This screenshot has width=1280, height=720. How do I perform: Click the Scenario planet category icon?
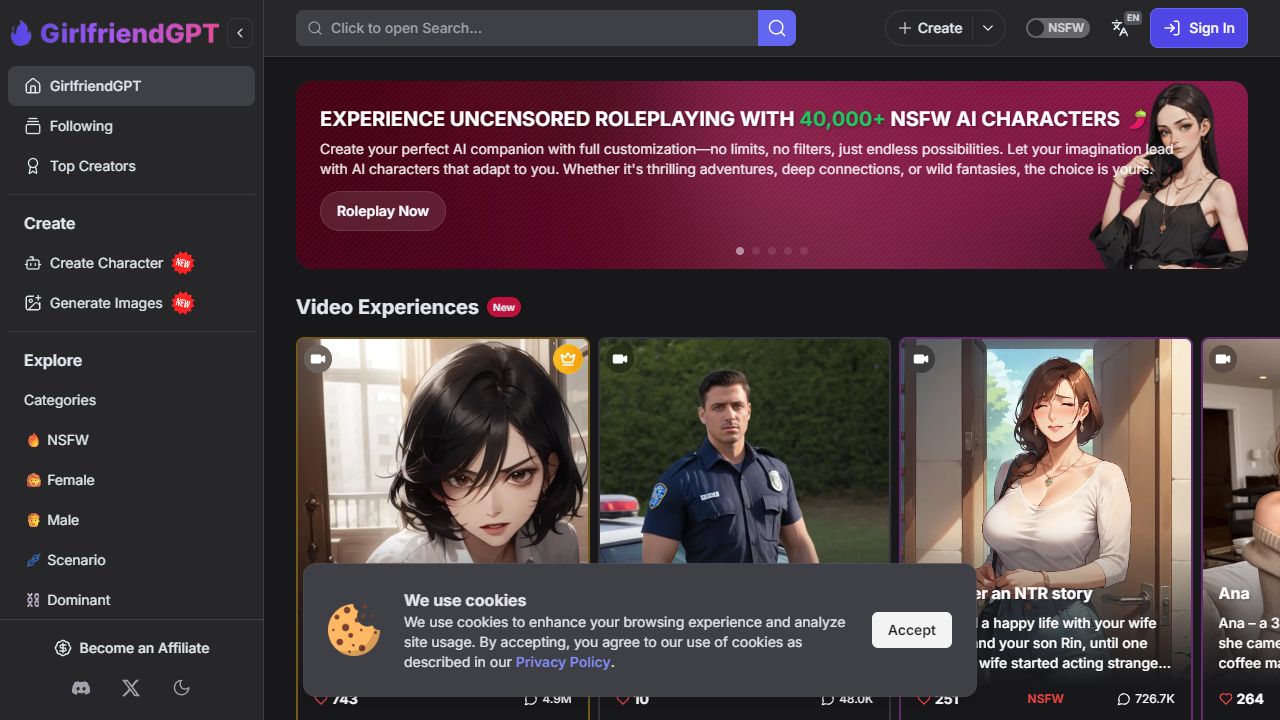[33, 560]
